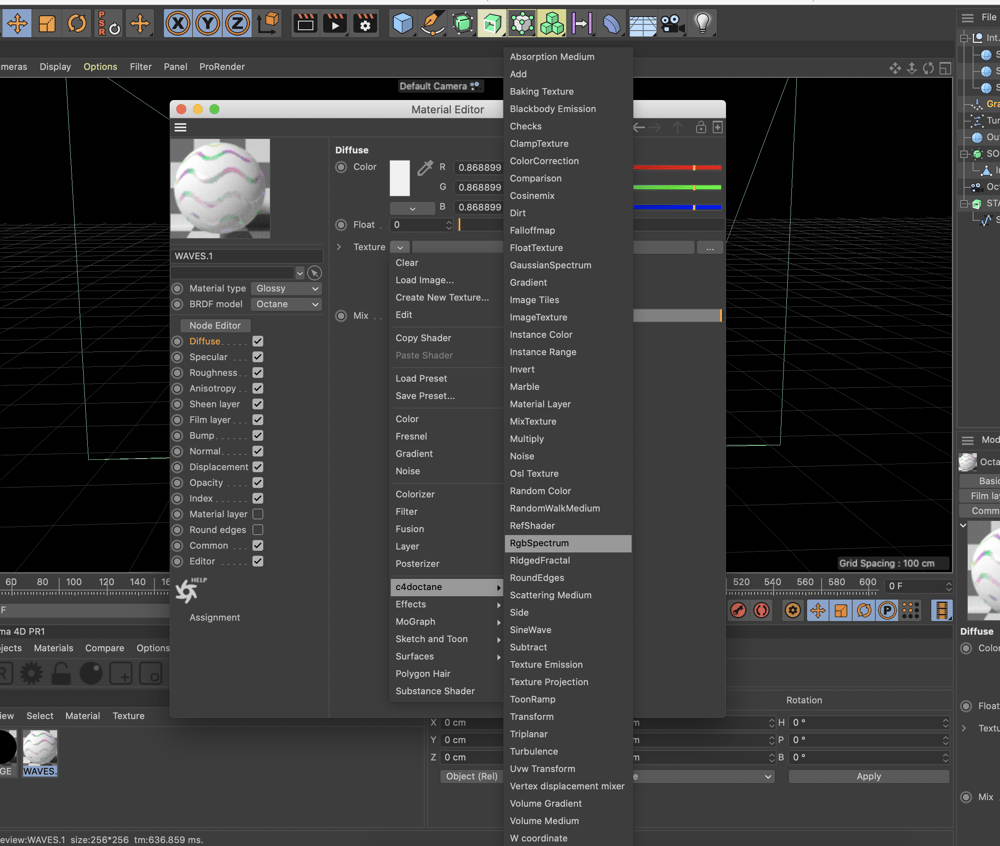
Task: Click the Floor environment grid icon
Action: click(x=643, y=24)
